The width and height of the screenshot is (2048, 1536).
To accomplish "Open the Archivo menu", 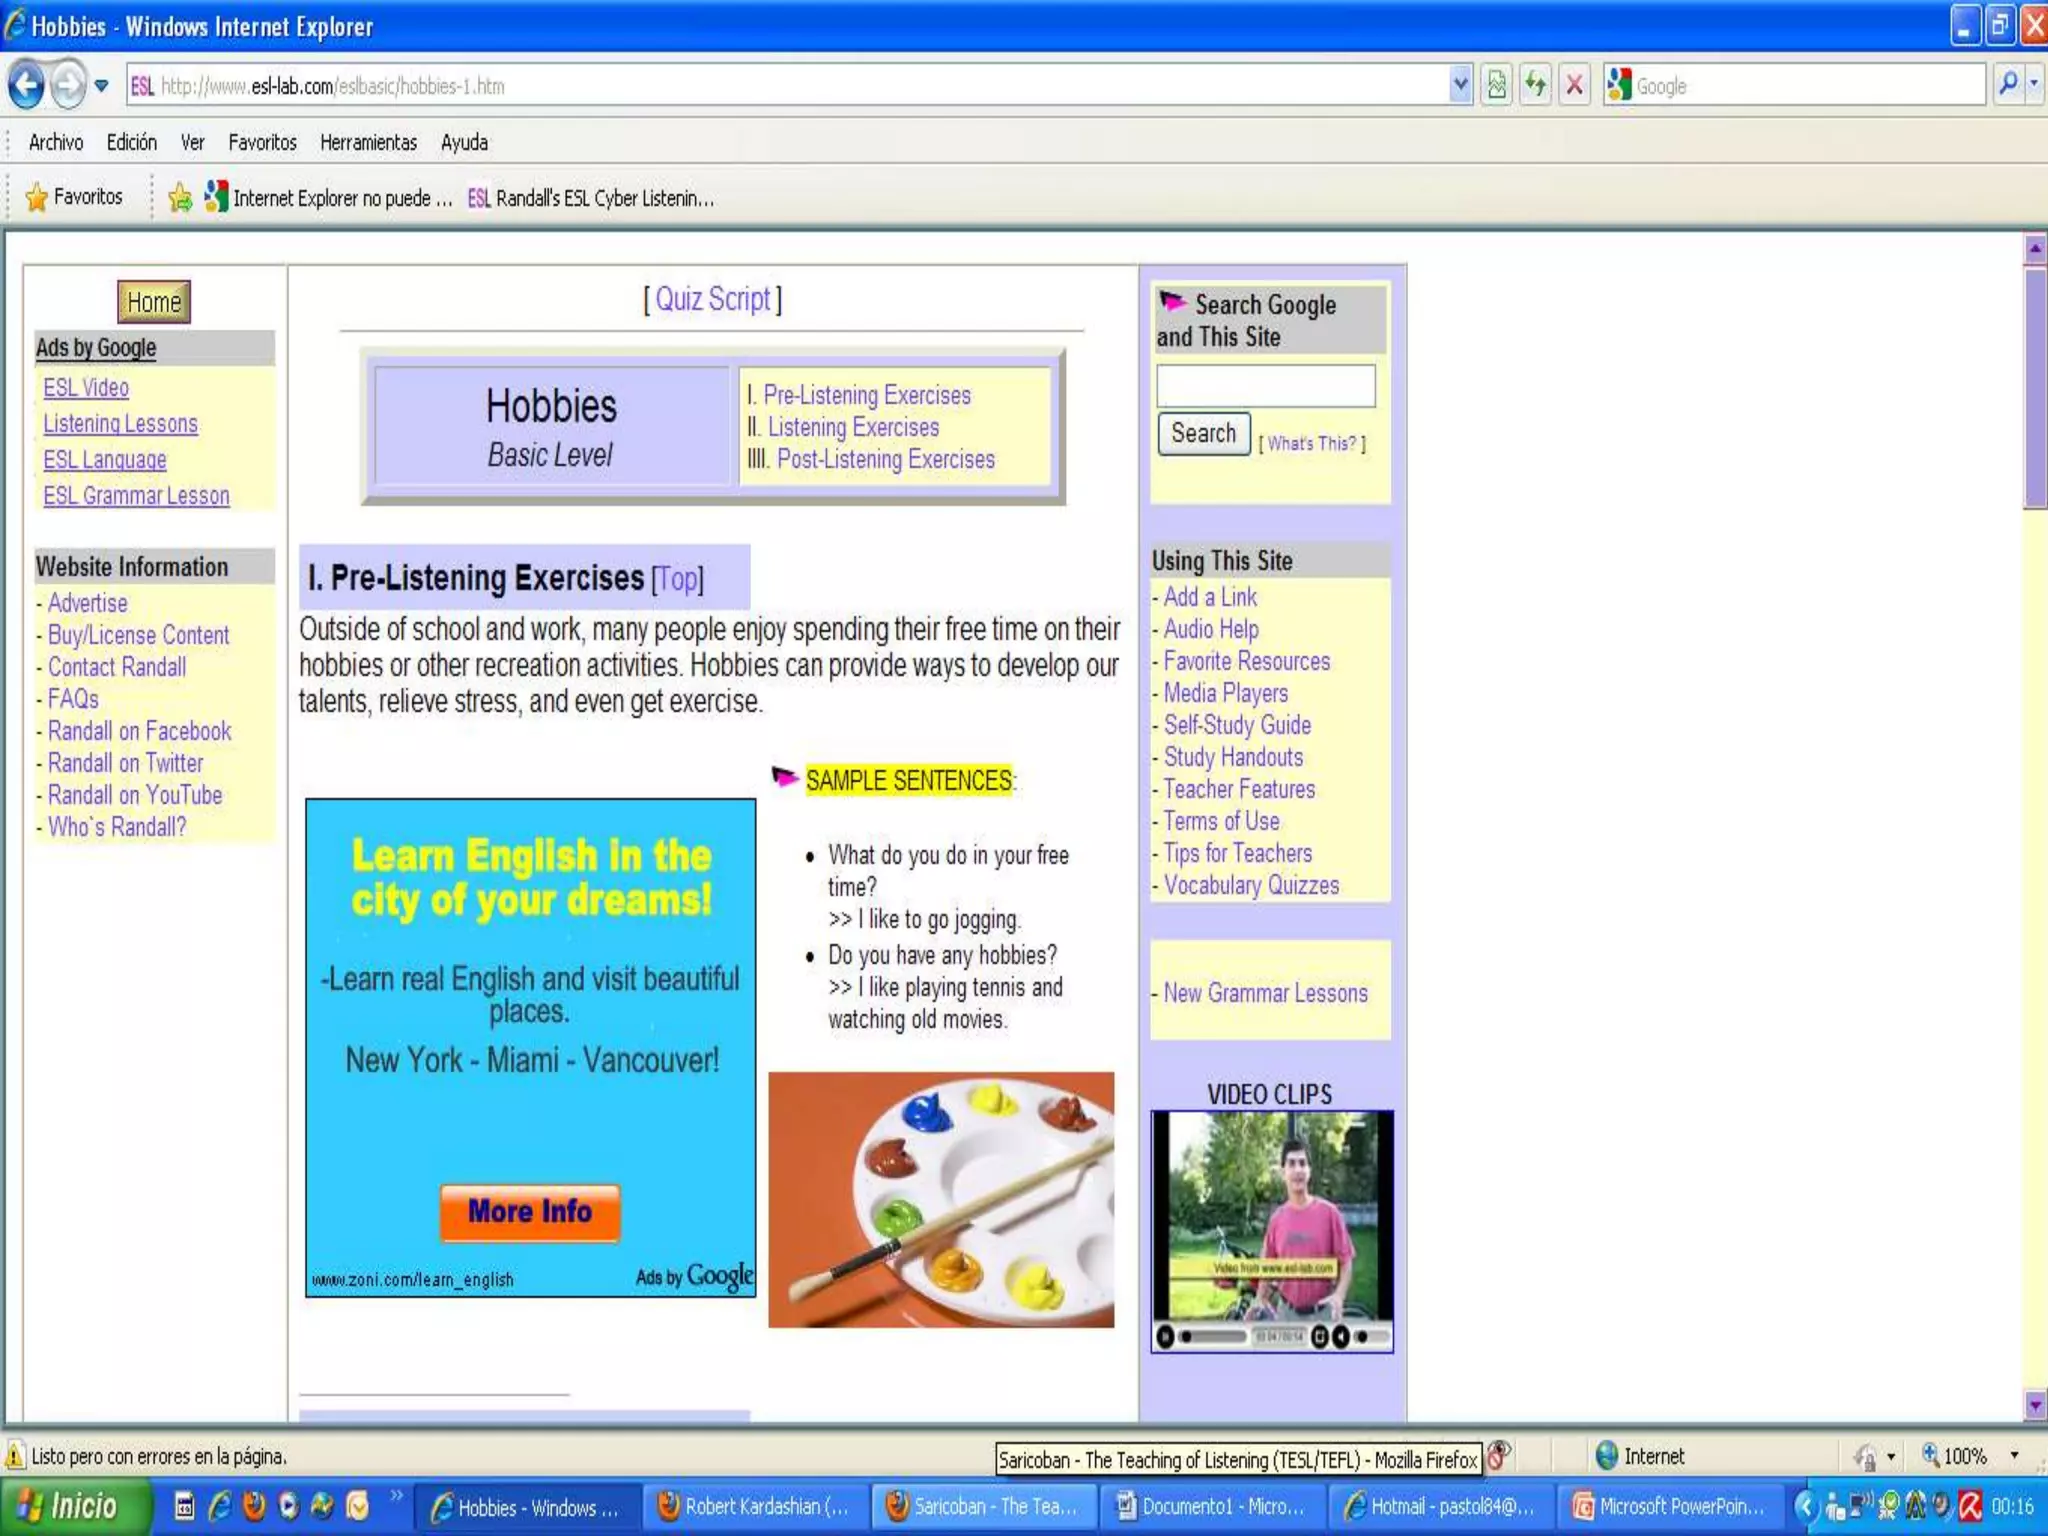I will pyautogui.click(x=55, y=142).
